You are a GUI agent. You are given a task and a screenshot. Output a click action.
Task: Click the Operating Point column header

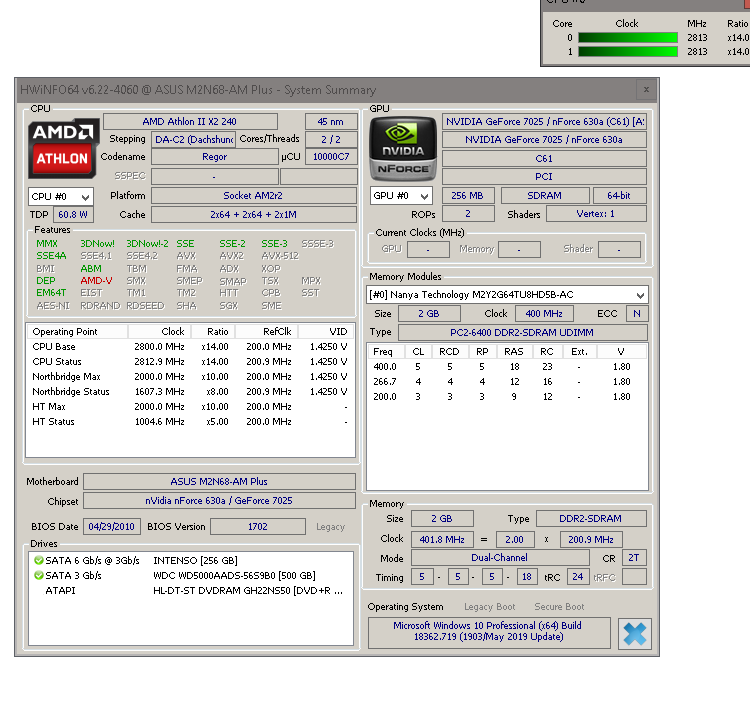[77, 331]
